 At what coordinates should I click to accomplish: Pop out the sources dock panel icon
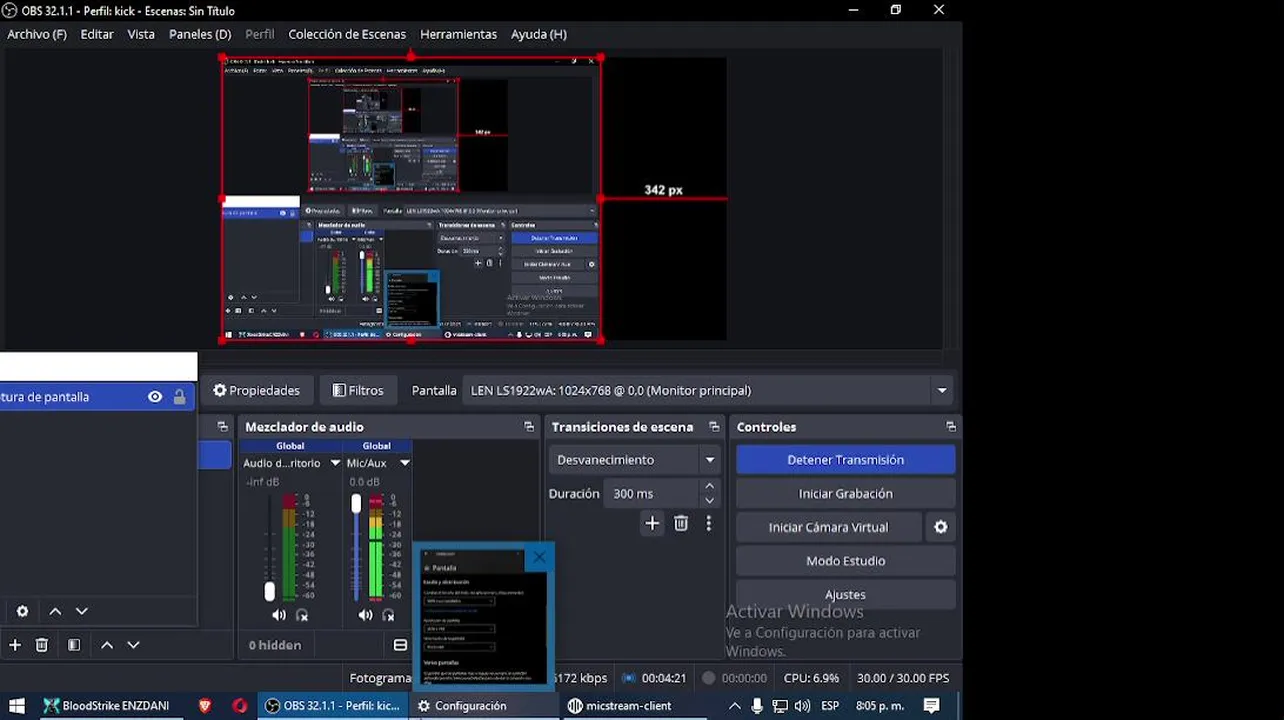223,427
